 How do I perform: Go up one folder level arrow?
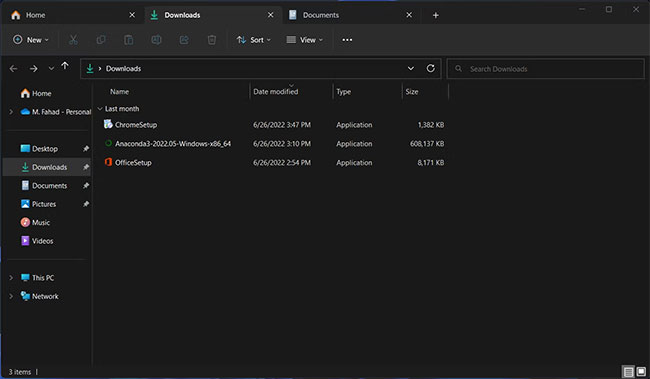click(65, 66)
